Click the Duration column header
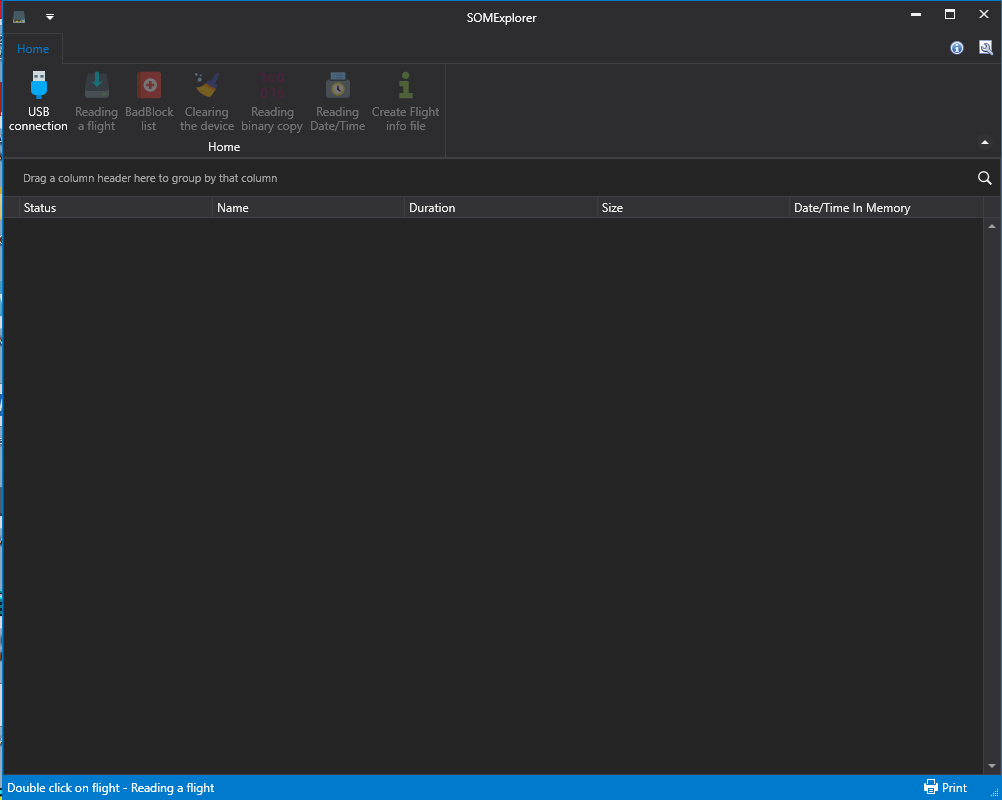 coord(500,208)
